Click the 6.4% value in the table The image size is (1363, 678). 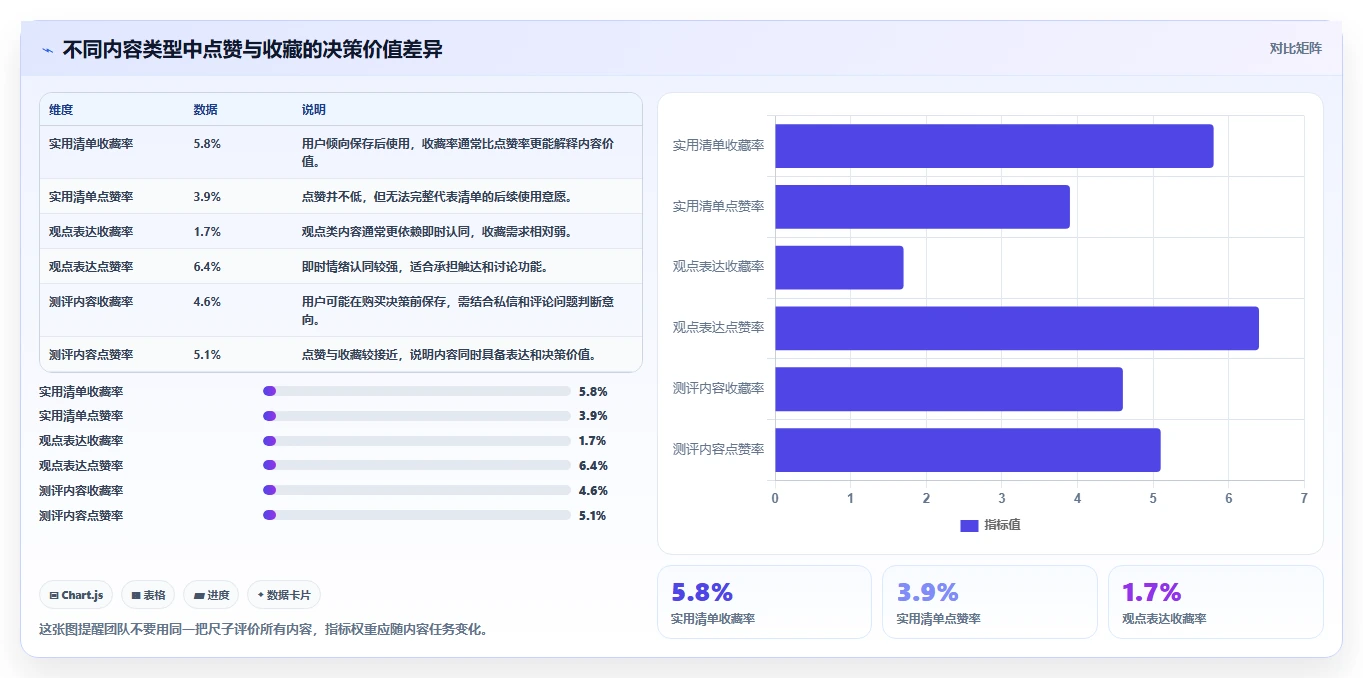click(207, 267)
